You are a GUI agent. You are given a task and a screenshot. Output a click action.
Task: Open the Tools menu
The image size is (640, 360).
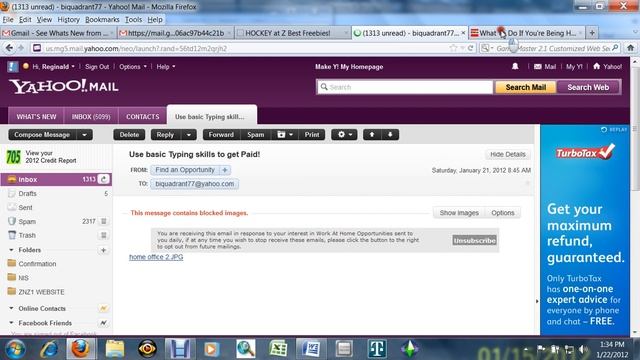pos(133,20)
